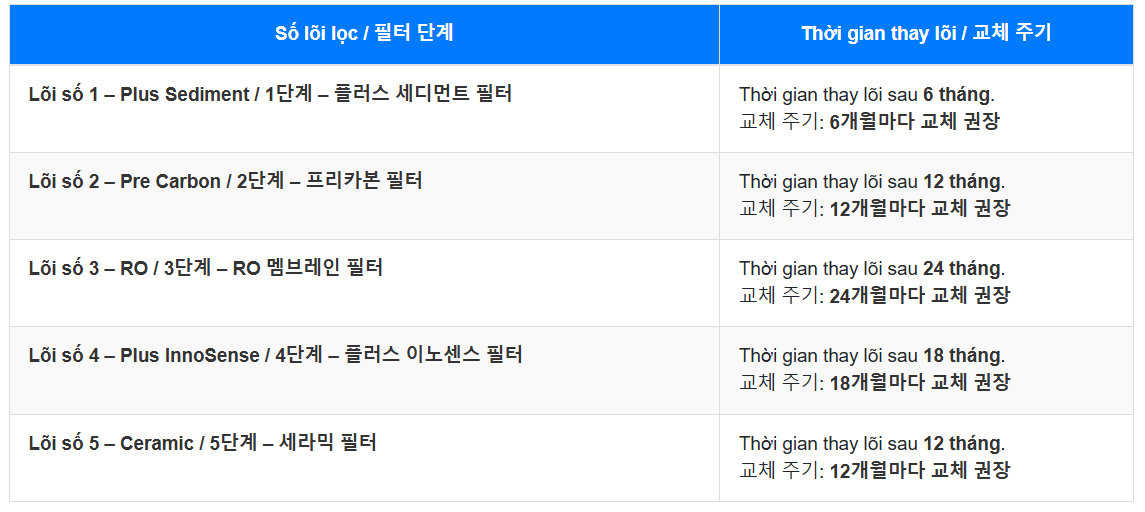Viewport: 1145px width, 512px height.
Task: Select the 'Lõi số 1 – Plus Sediment' text
Action: tap(139, 95)
